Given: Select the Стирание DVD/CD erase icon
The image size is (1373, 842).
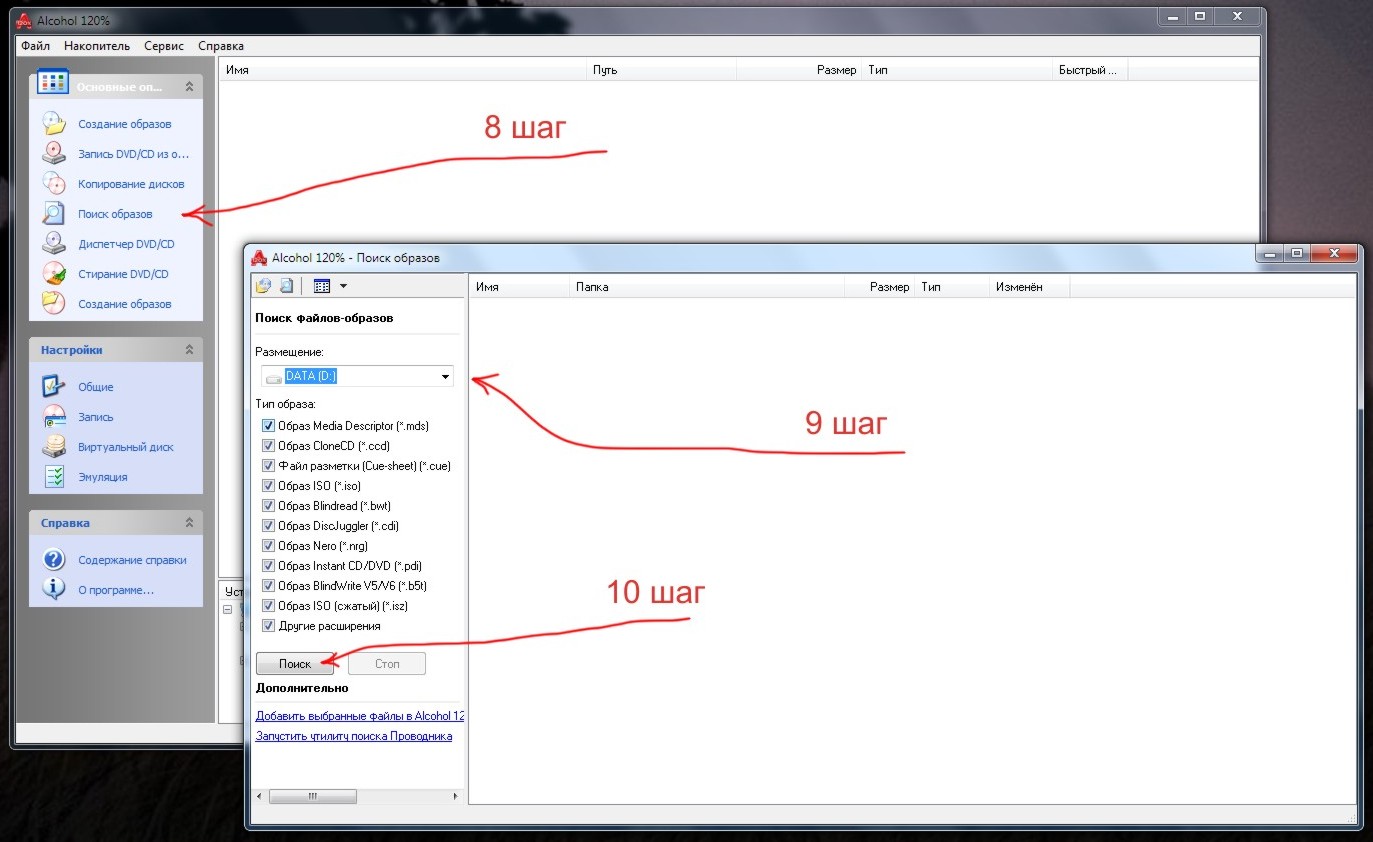Looking at the screenshot, I should (x=53, y=273).
